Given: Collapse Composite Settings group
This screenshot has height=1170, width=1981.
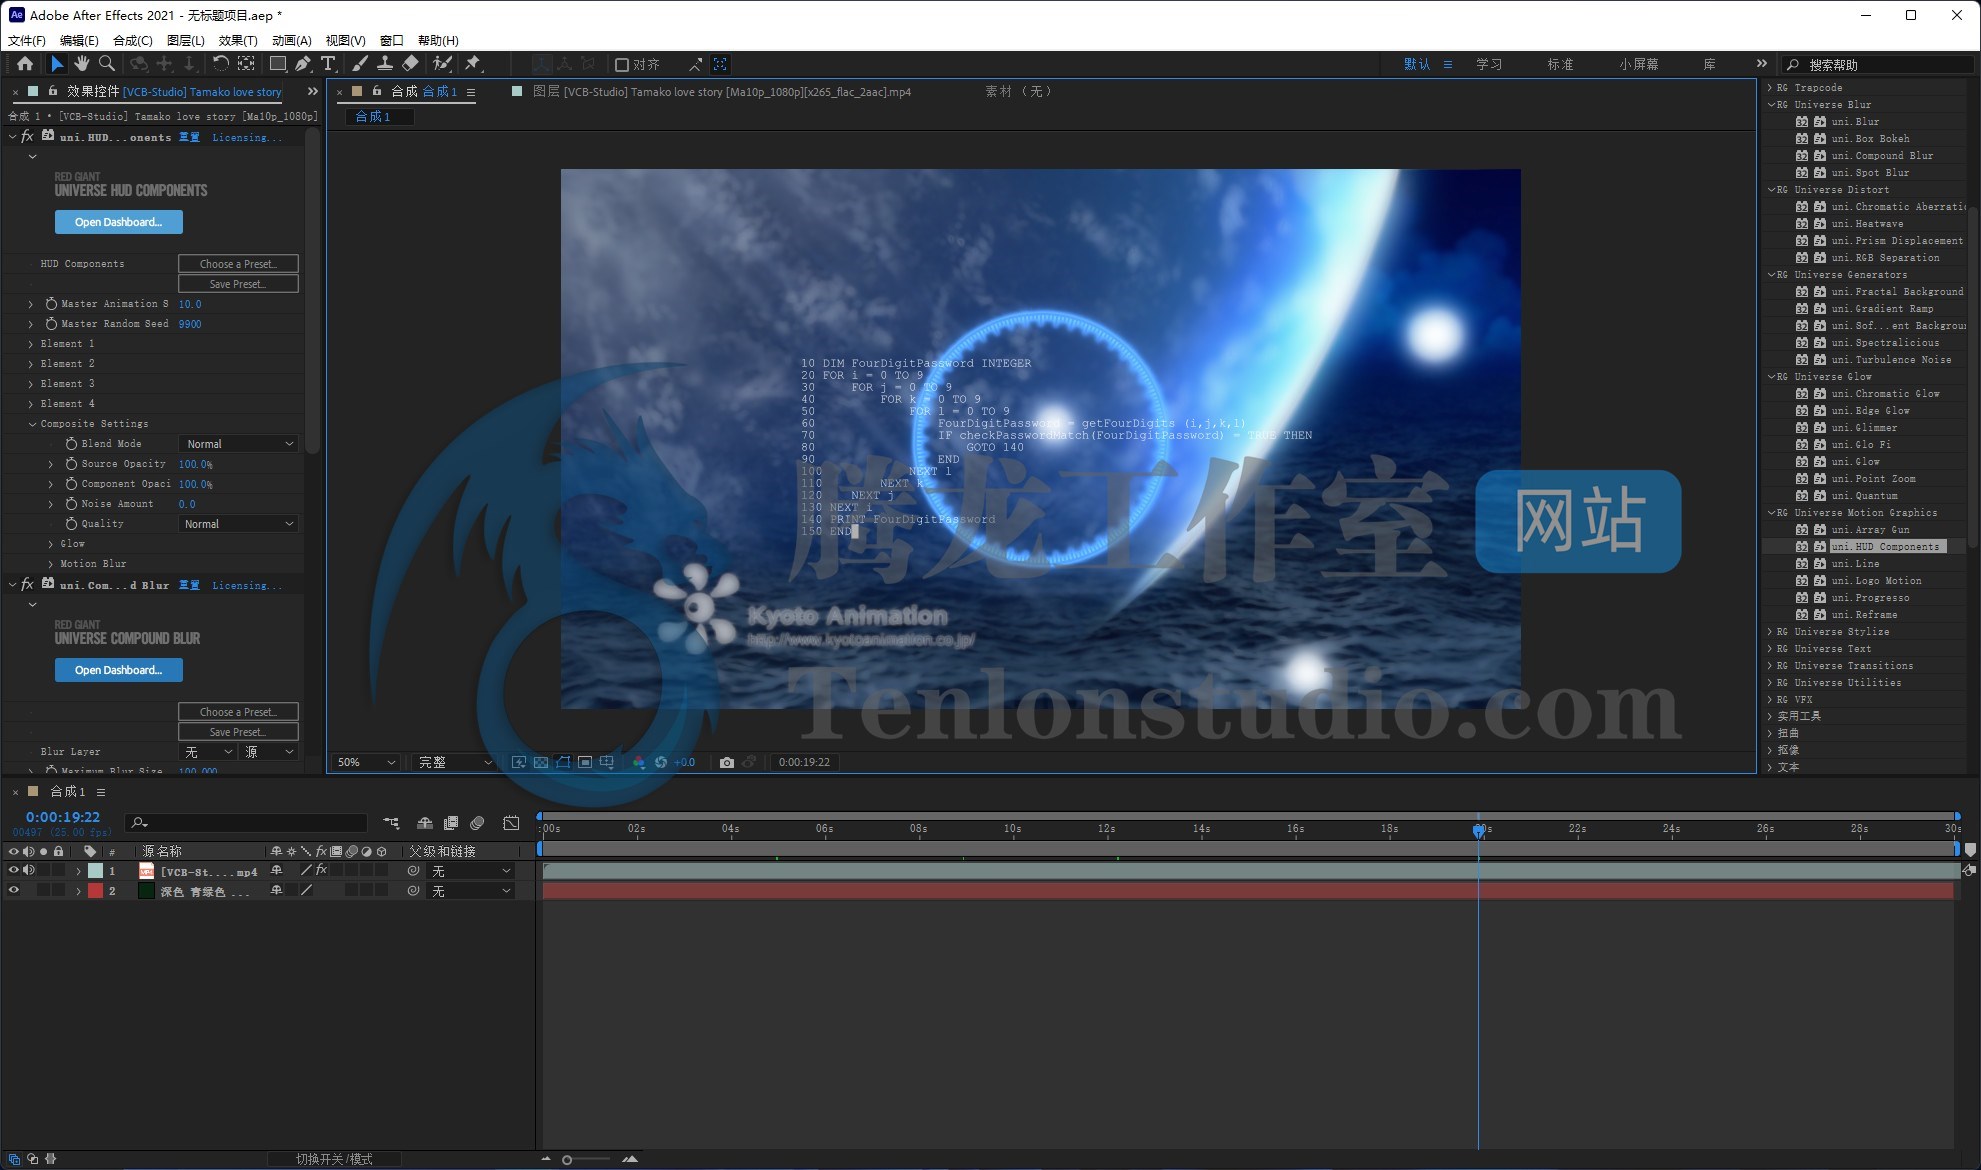Looking at the screenshot, I should pyautogui.click(x=32, y=424).
